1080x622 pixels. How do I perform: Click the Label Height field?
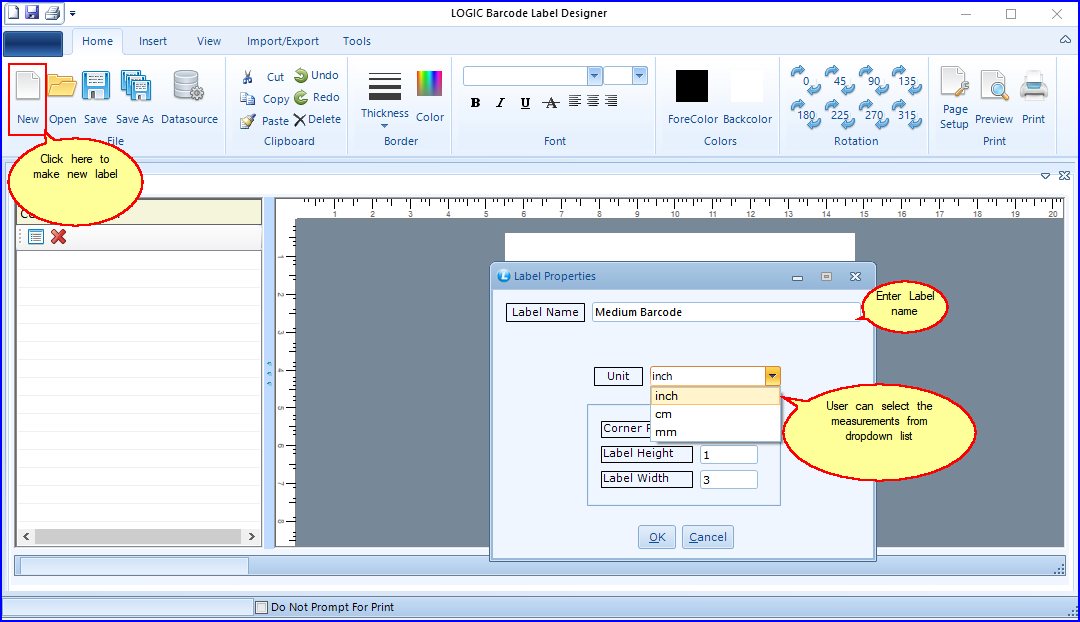point(729,455)
